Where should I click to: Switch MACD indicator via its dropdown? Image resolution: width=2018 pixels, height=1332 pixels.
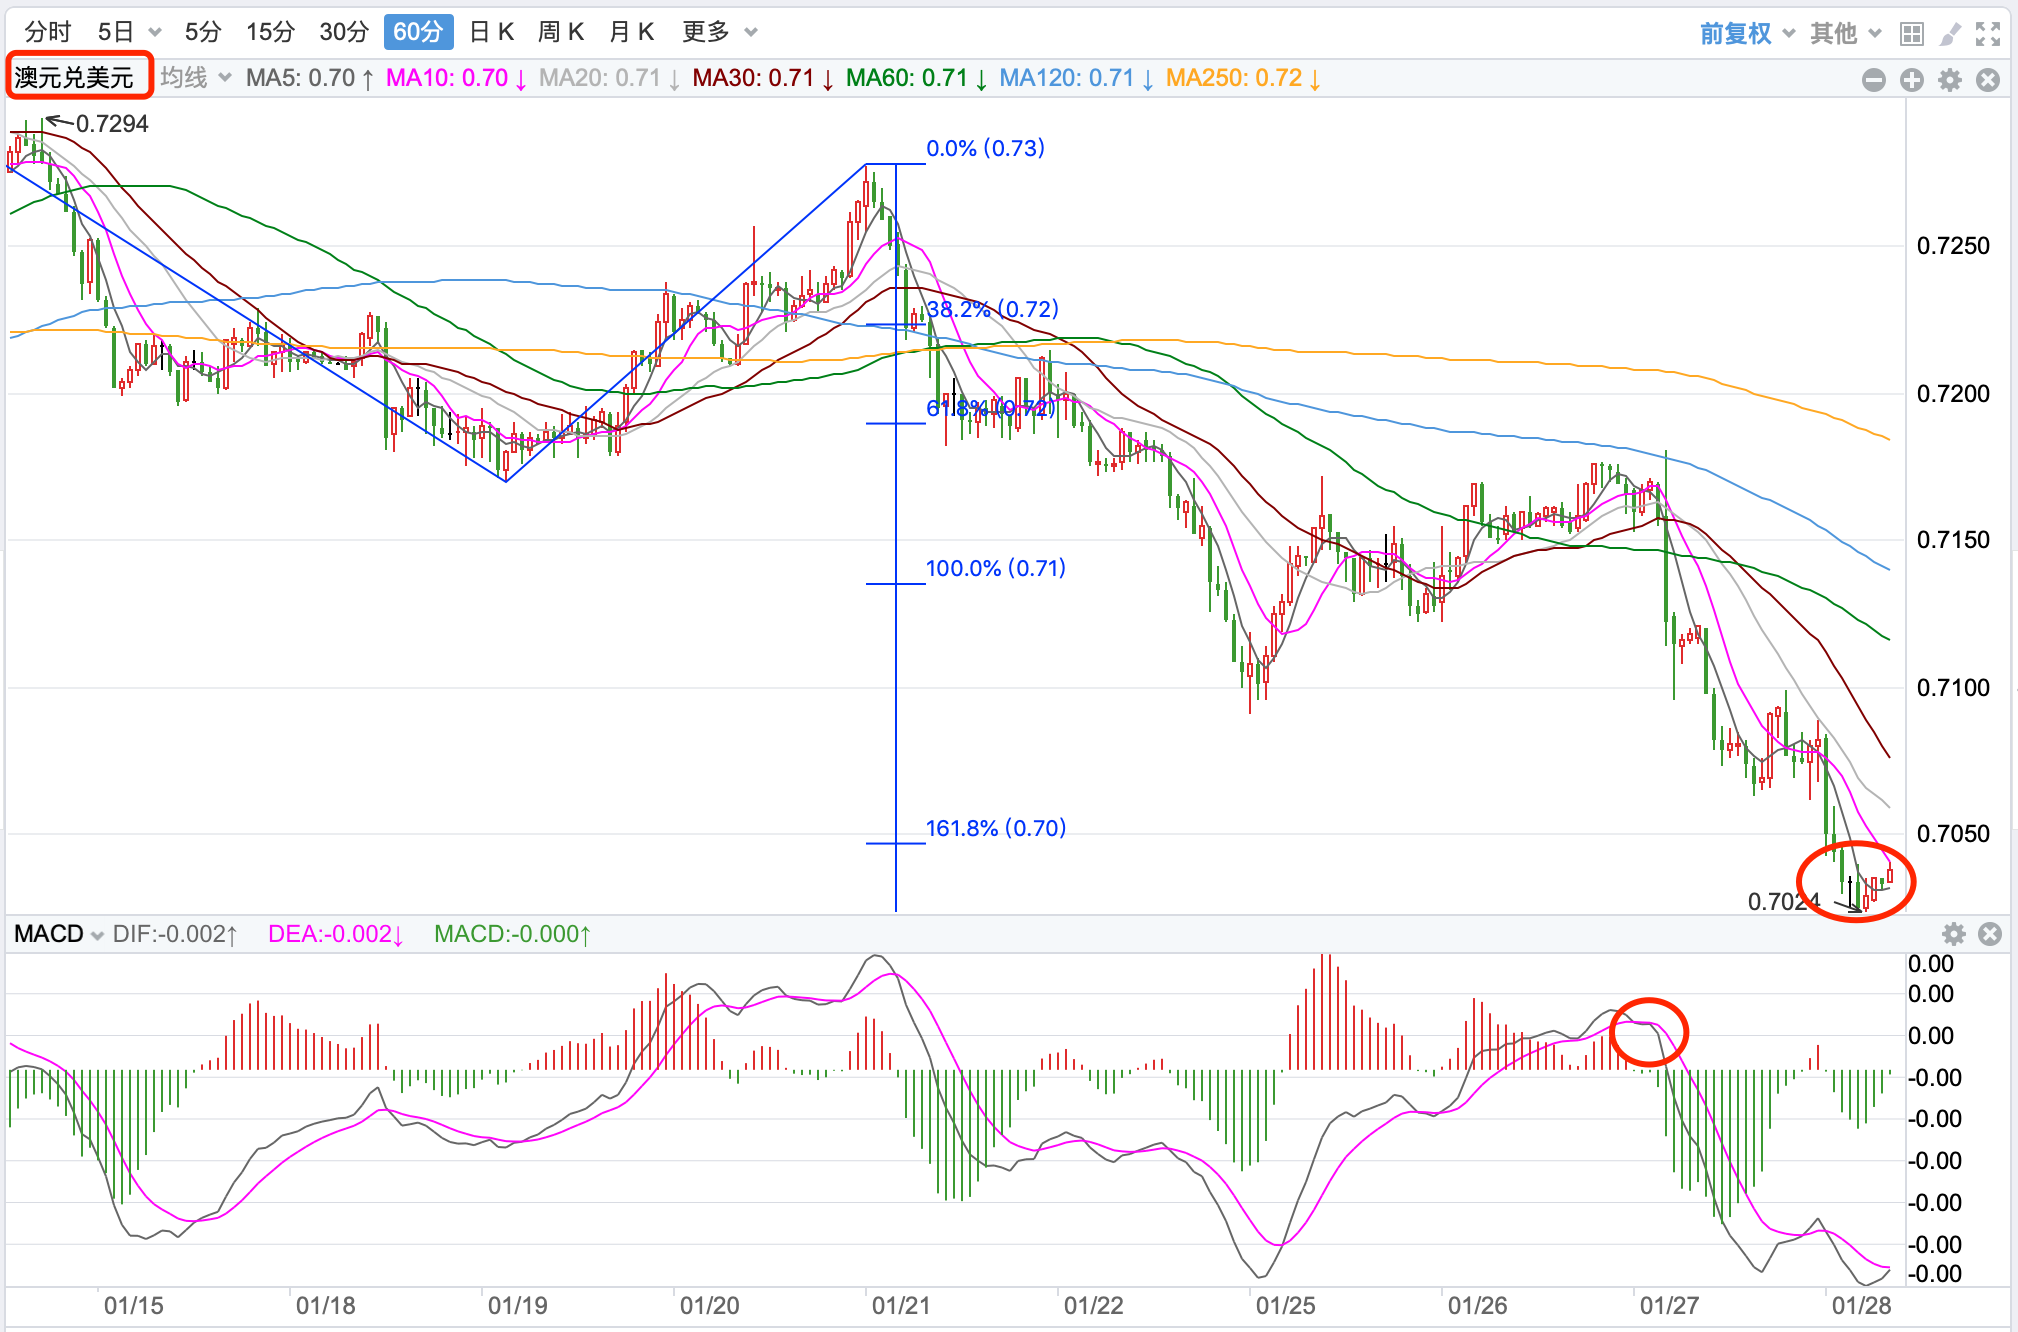(x=59, y=934)
